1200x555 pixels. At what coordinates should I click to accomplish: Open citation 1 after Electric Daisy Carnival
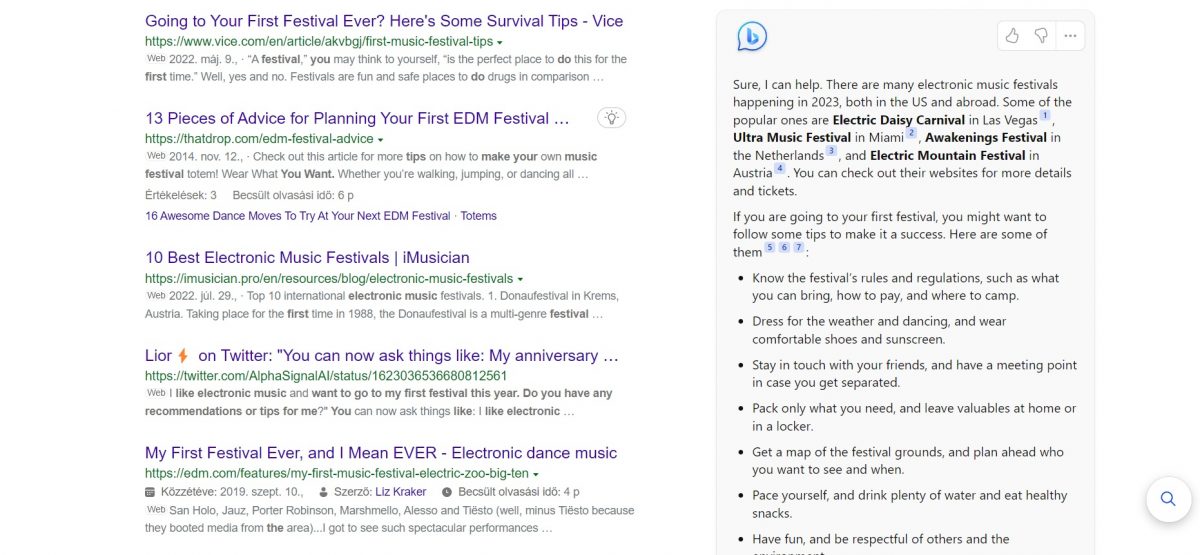pyautogui.click(x=1045, y=116)
